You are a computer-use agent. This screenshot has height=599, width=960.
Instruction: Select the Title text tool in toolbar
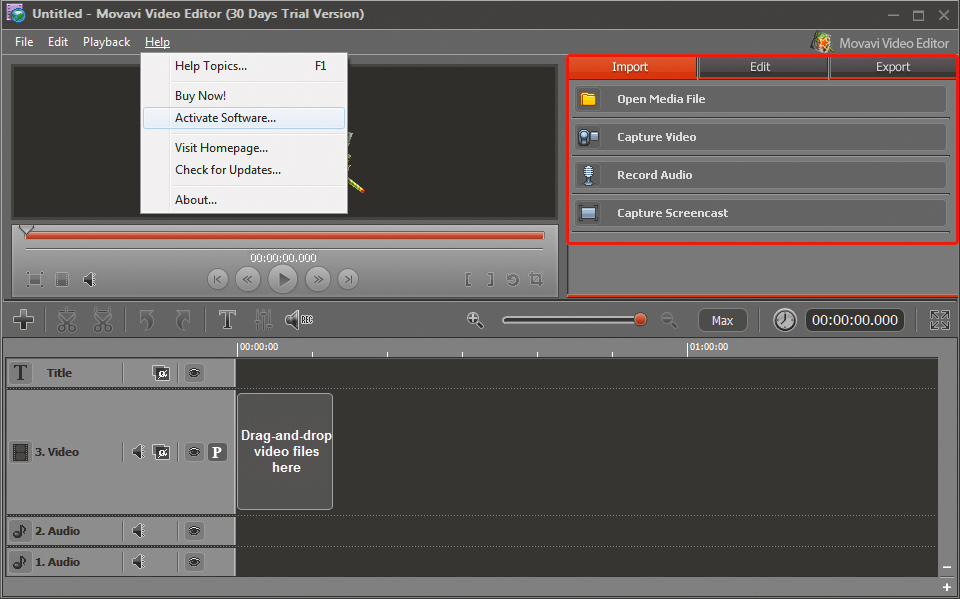pyautogui.click(x=227, y=320)
